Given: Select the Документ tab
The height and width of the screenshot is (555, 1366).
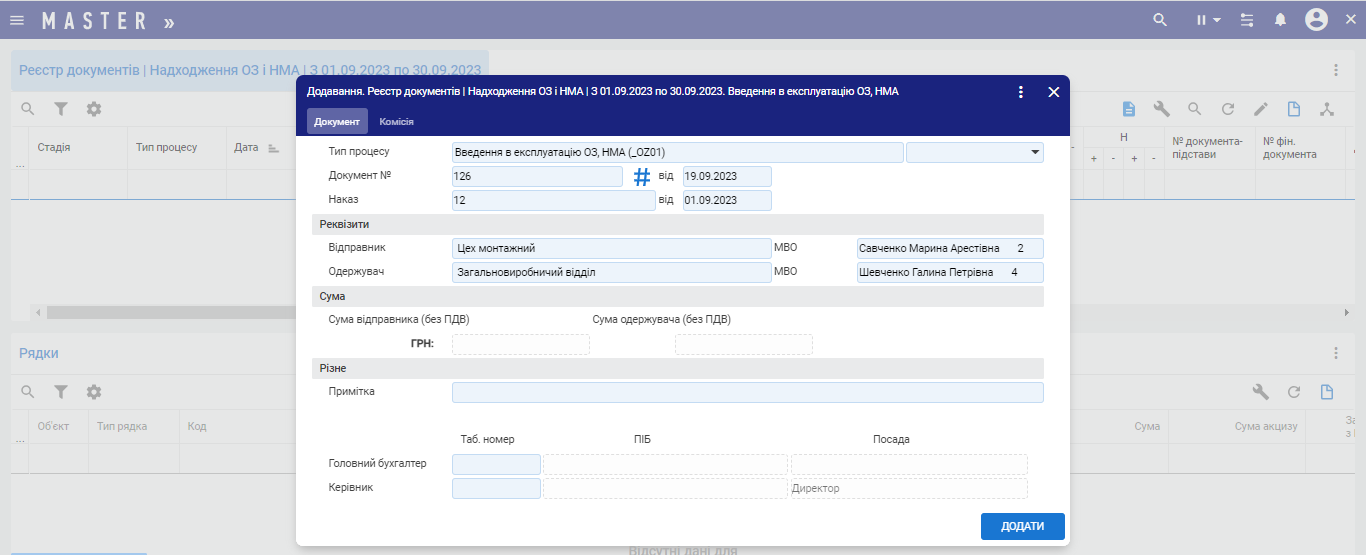Looking at the screenshot, I should [x=337, y=122].
